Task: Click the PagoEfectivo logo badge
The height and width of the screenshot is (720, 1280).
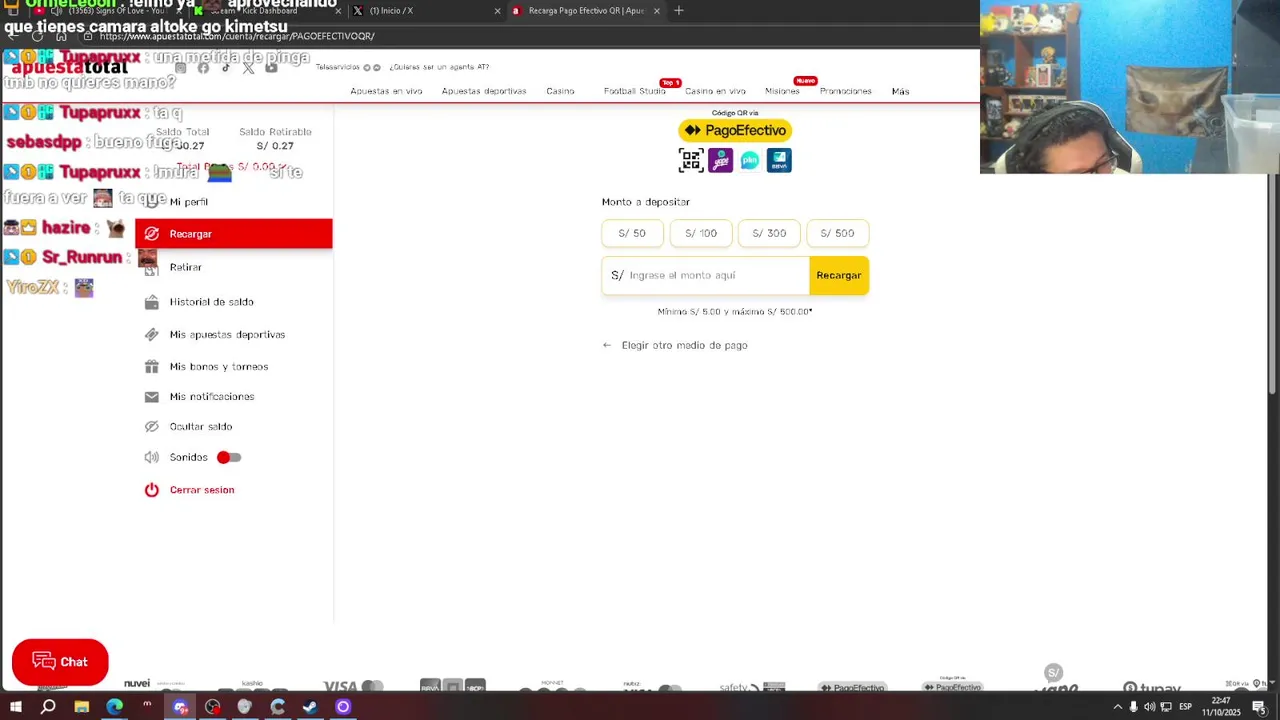Action: 735,131
